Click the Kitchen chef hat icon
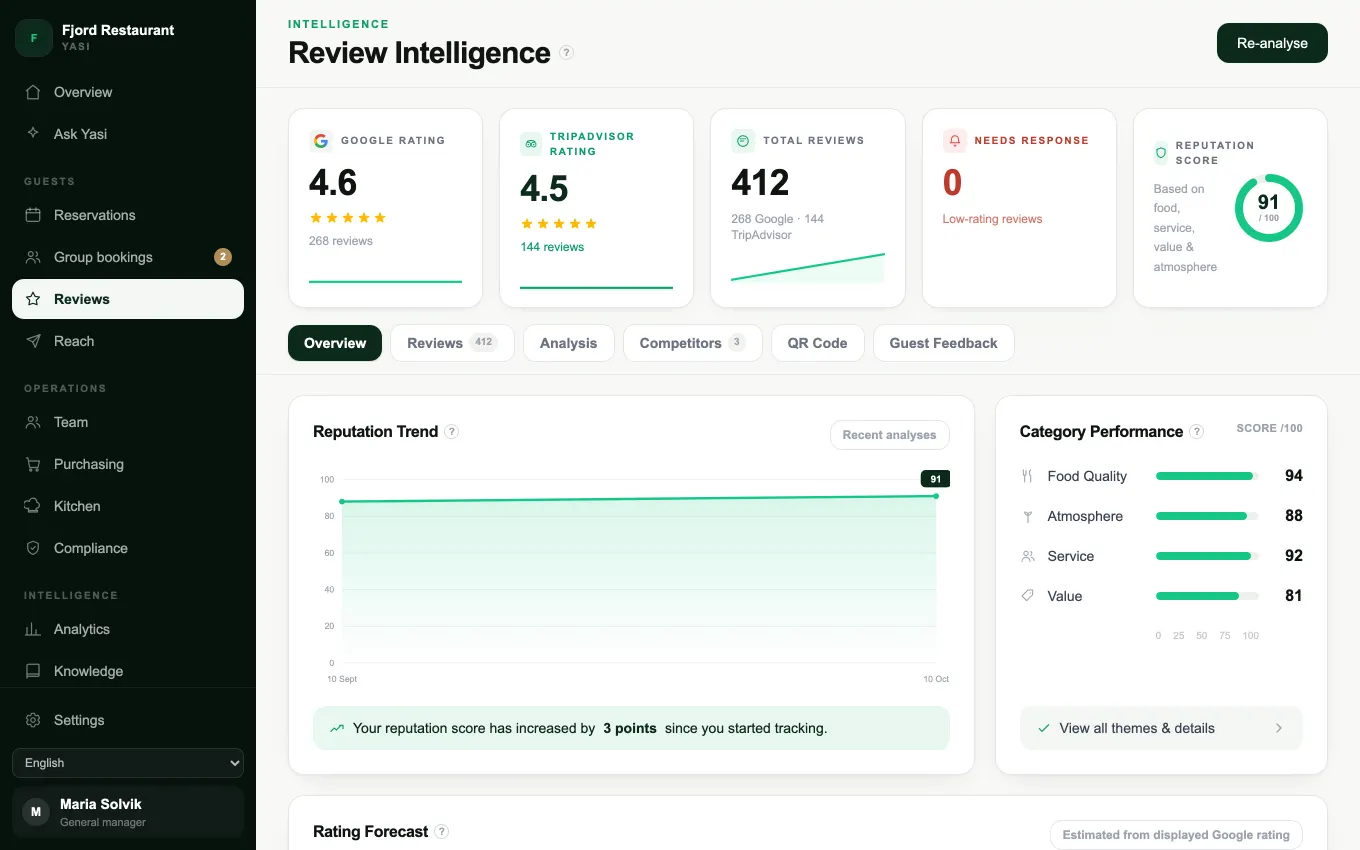 point(33,506)
